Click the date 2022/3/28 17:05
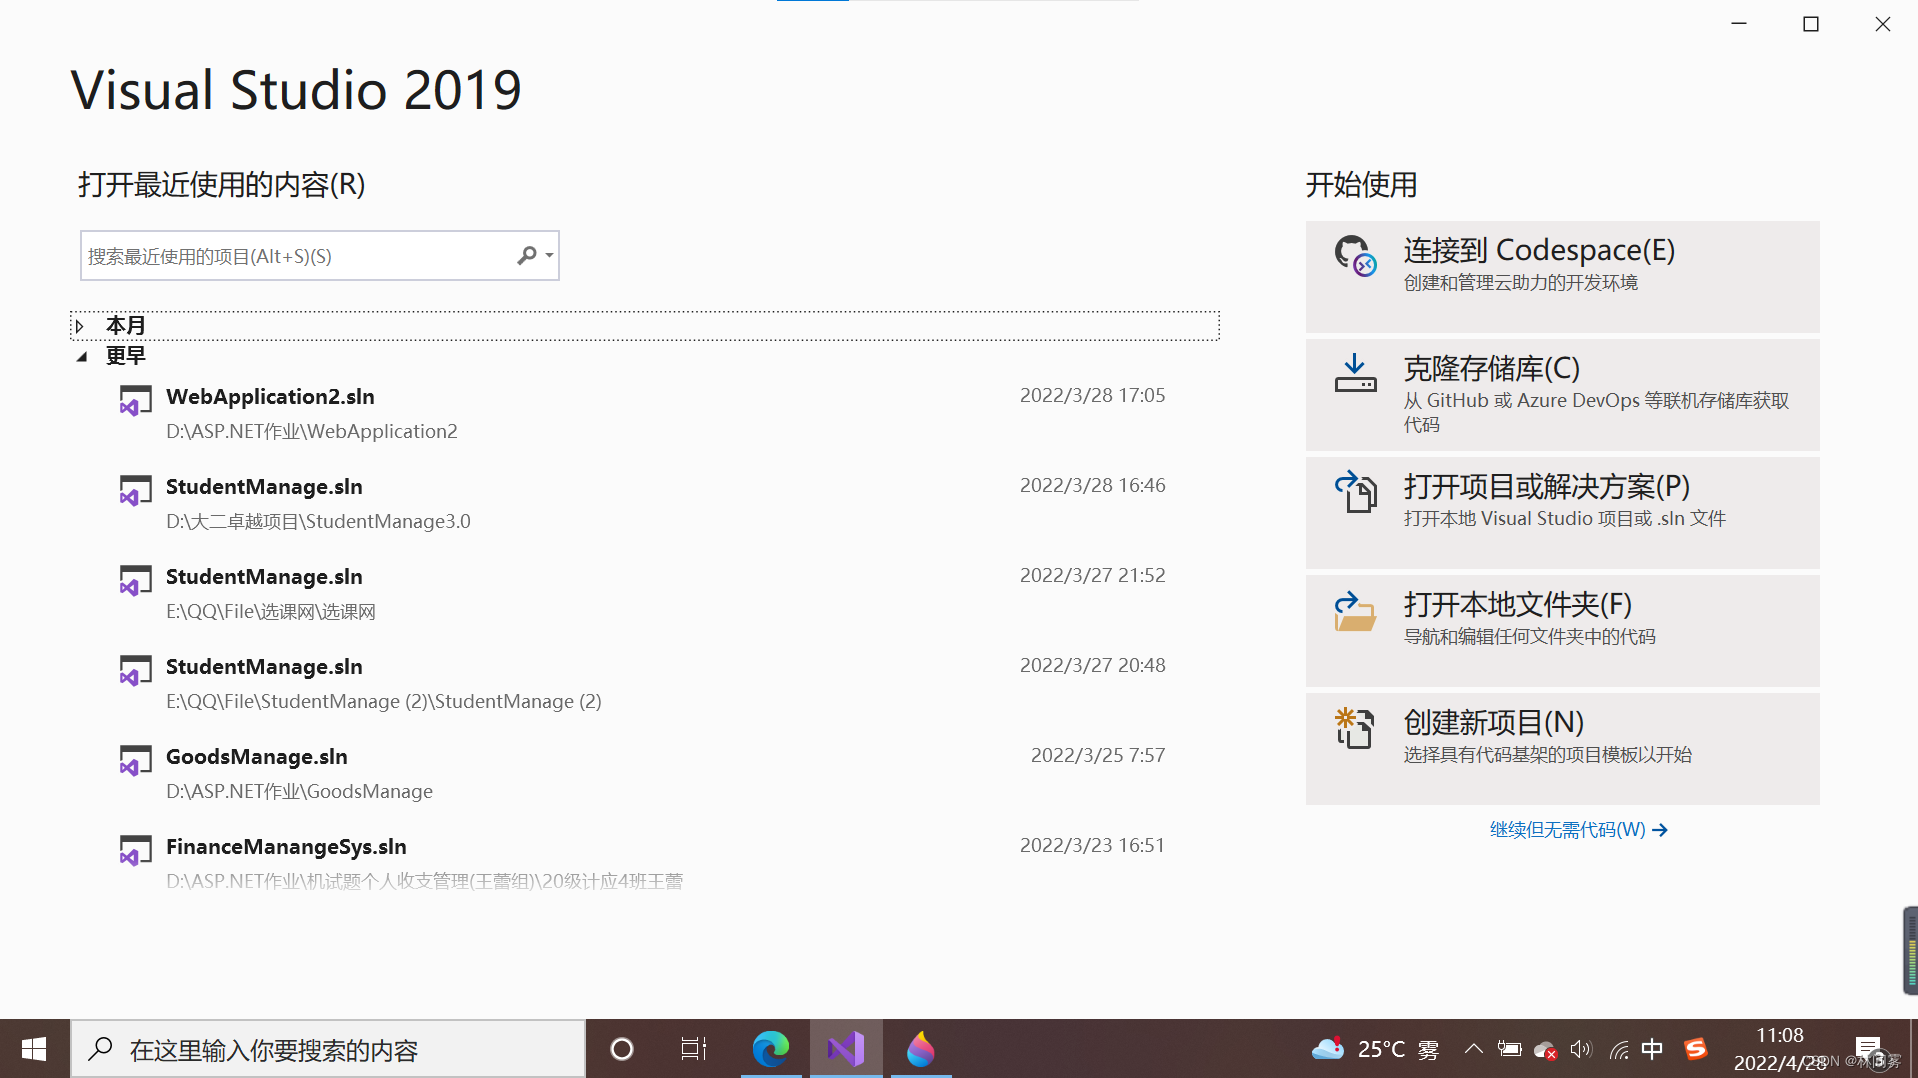The image size is (1918, 1078). (x=1092, y=395)
